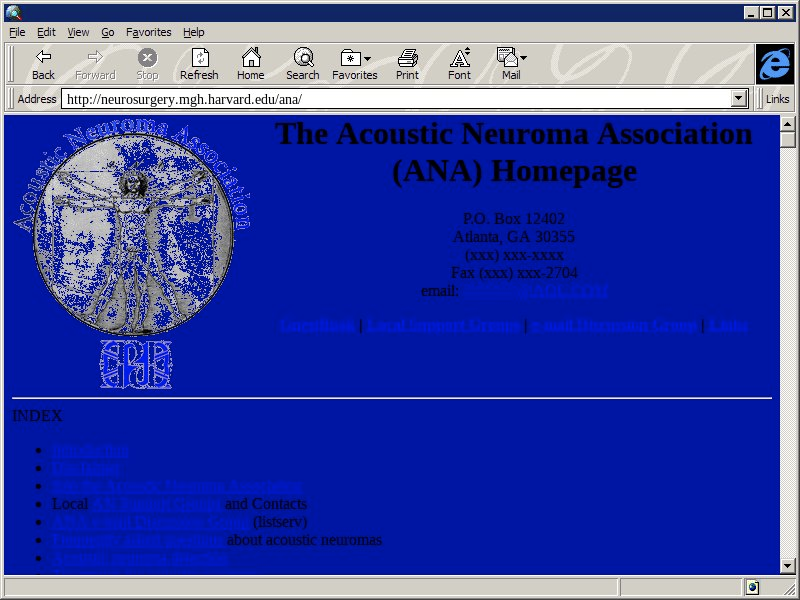Follow the Local Support Groups navigation link
The height and width of the screenshot is (600, 800).
(x=443, y=325)
